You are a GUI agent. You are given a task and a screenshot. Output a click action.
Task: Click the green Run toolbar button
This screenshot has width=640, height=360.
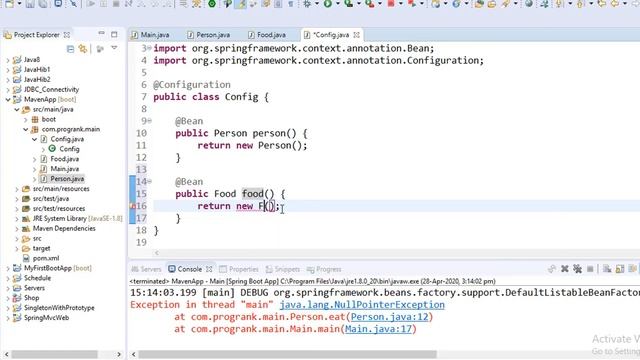click(x=328, y=4)
